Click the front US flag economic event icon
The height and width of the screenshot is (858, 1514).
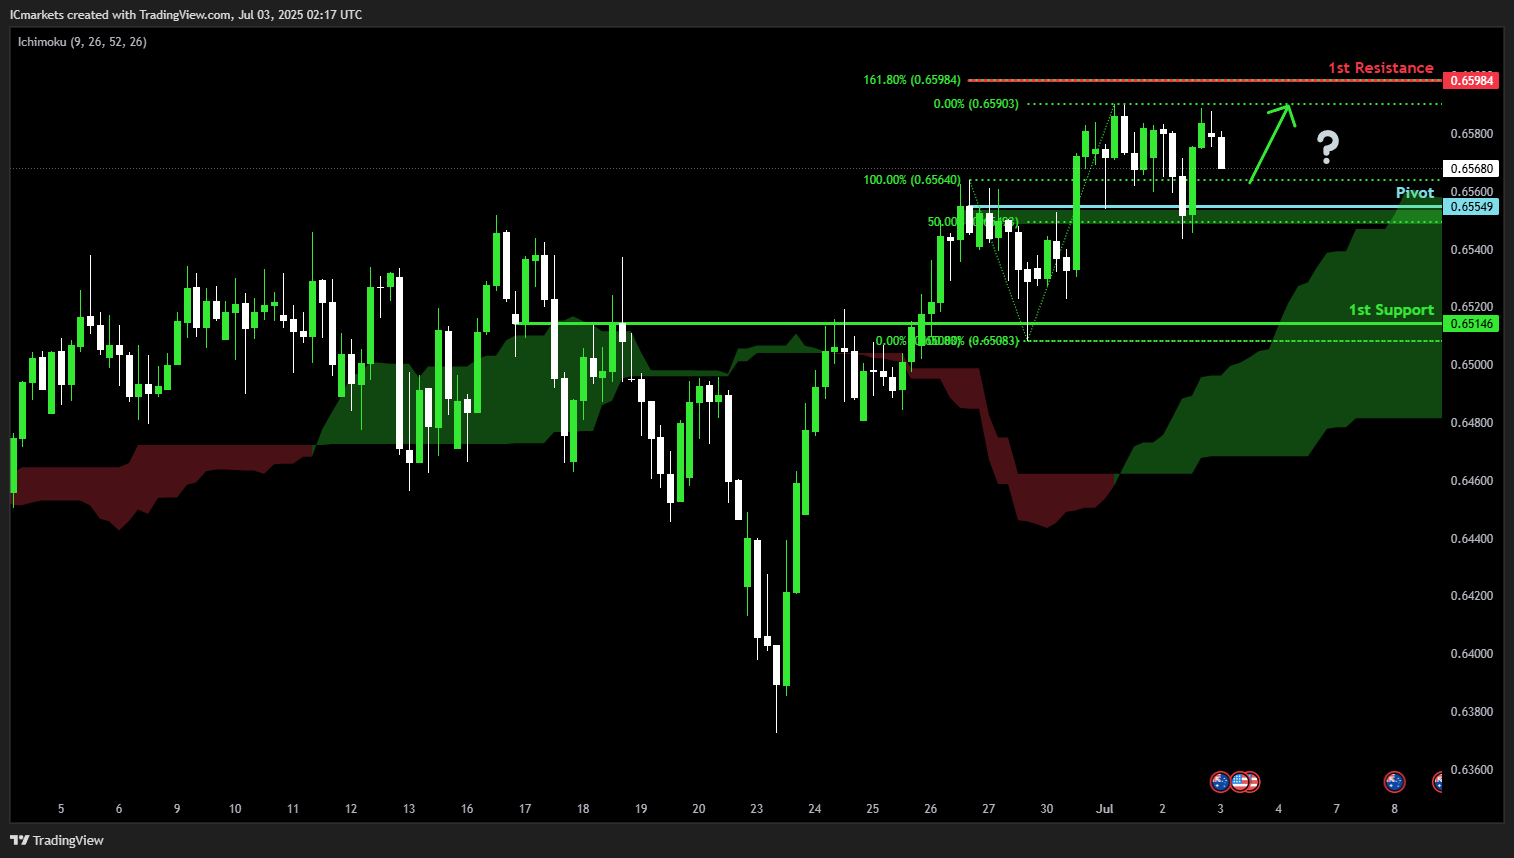(x=1240, y=782)
